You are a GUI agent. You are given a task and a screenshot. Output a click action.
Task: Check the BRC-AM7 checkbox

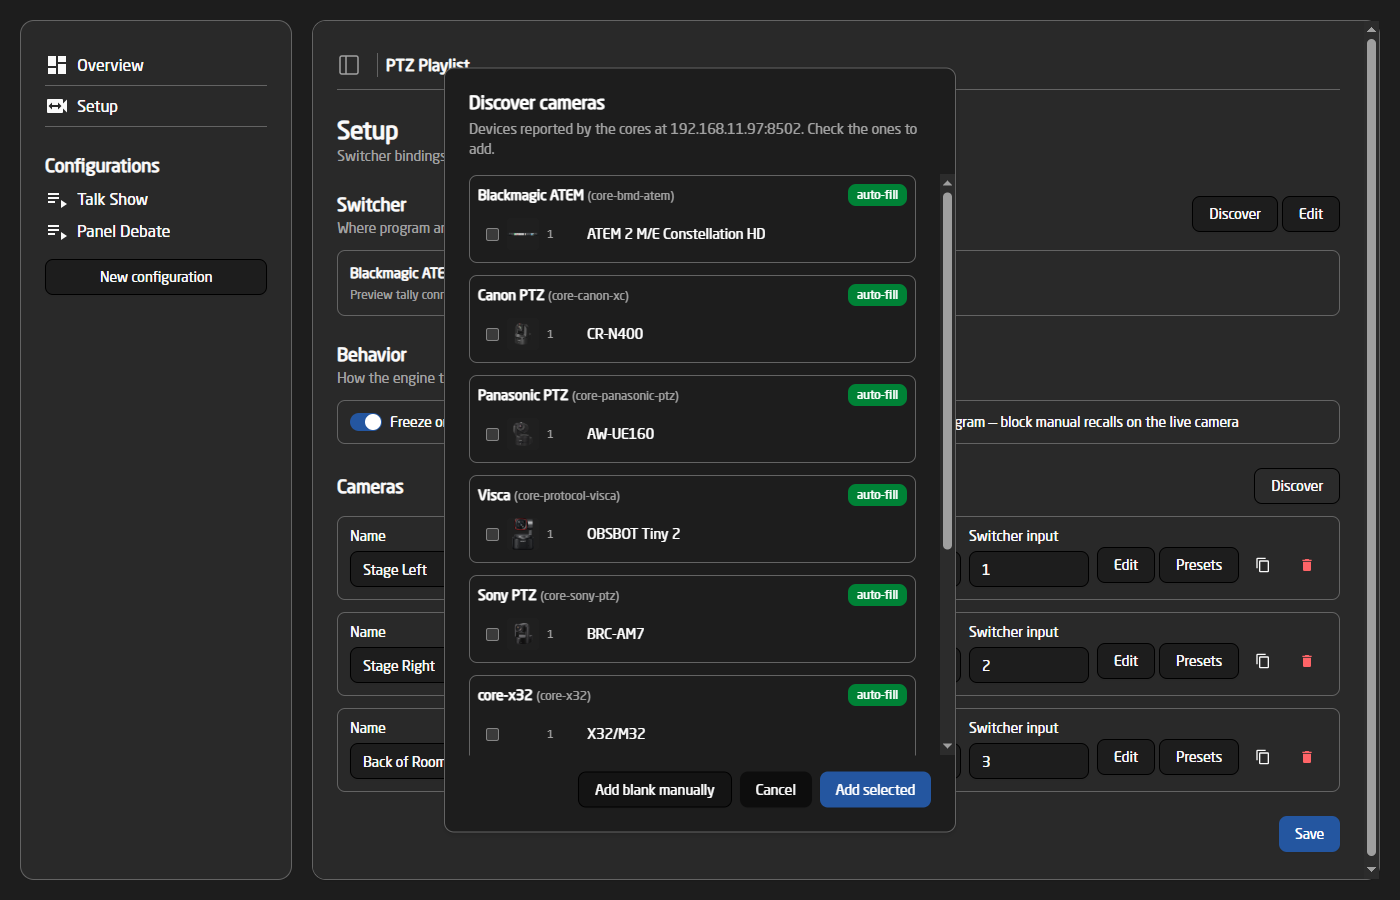point(492,634)
